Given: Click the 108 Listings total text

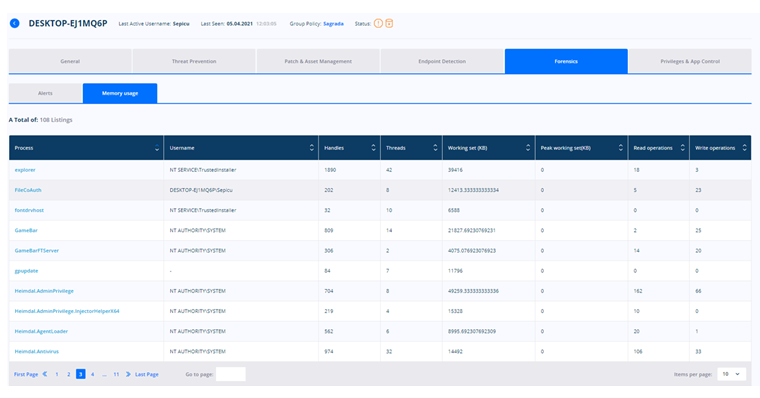Looking at the screenshot, I should pos(56,120).
